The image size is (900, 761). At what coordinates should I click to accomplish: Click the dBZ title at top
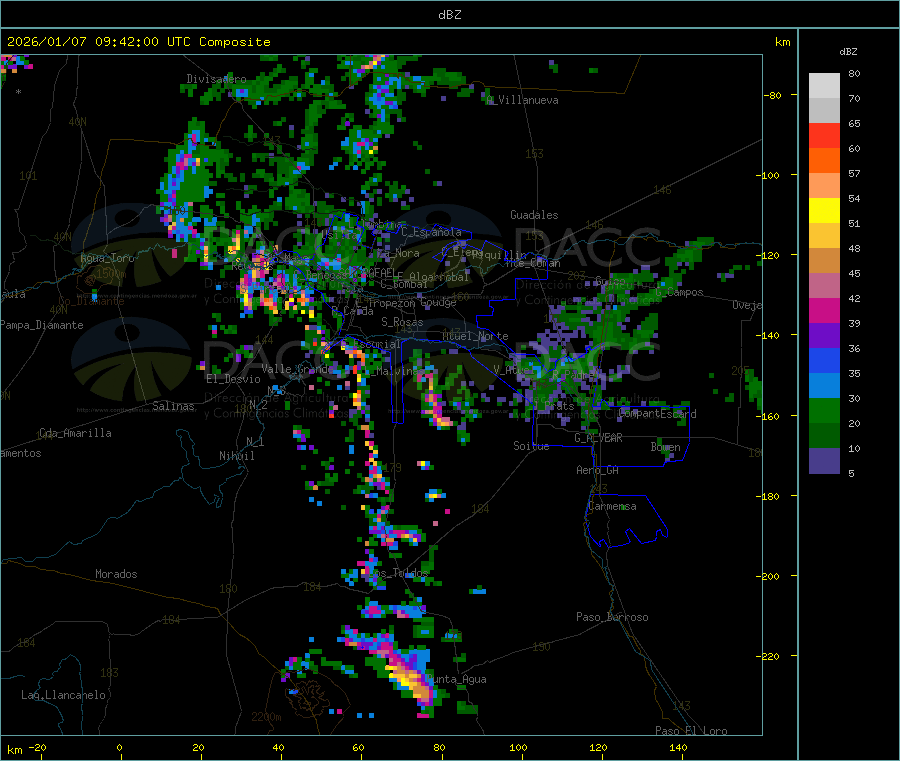pyautogui.click(x=449, y=15)
